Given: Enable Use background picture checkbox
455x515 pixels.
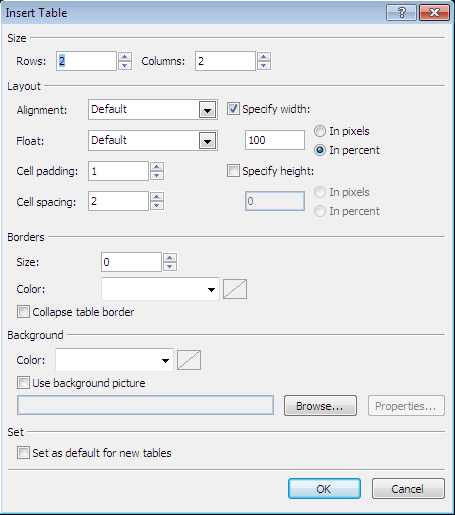Looking at the screenshot, I should pos(23,383).
